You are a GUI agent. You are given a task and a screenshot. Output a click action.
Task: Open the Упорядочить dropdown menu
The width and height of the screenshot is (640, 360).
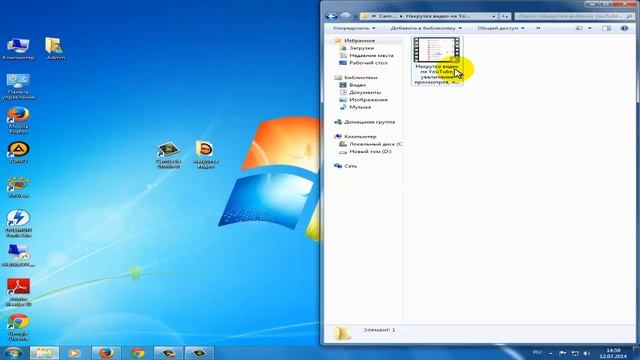[x=354, y=28]
